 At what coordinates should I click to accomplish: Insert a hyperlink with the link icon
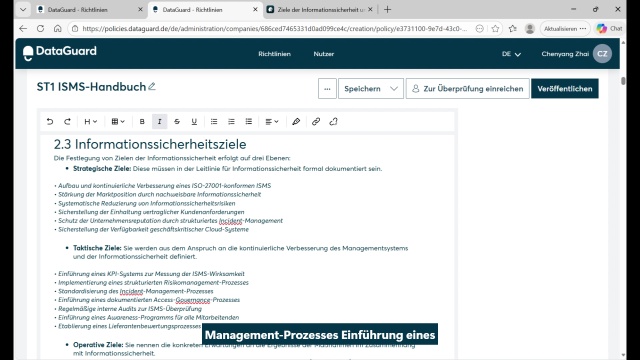click(316, 122)
